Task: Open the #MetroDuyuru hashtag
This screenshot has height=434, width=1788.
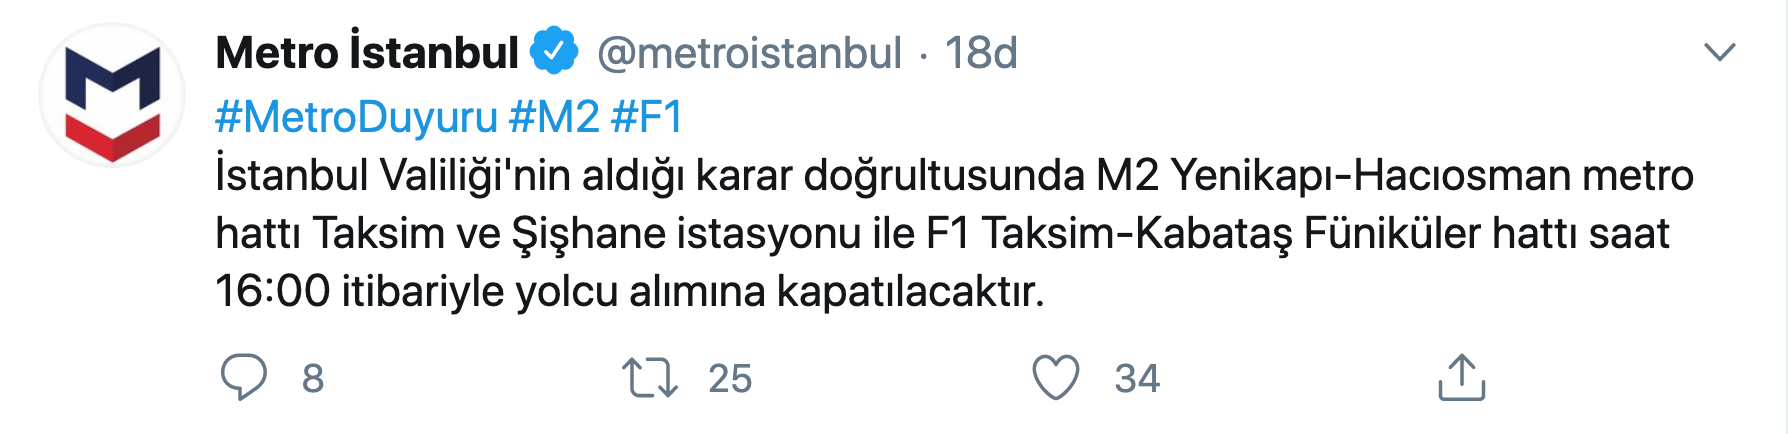Action: 356,117
